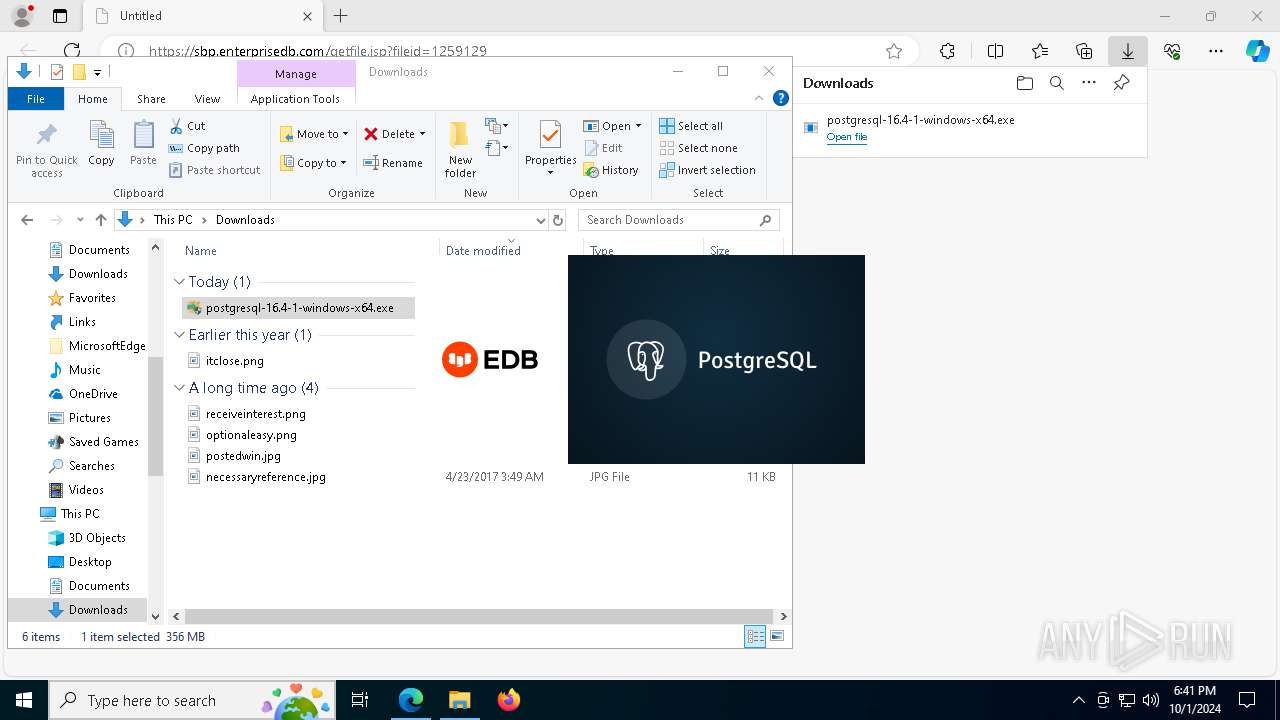Click the Task View taskbar button
Viewport: 1280px width, 720px height.
pos(360,700)
